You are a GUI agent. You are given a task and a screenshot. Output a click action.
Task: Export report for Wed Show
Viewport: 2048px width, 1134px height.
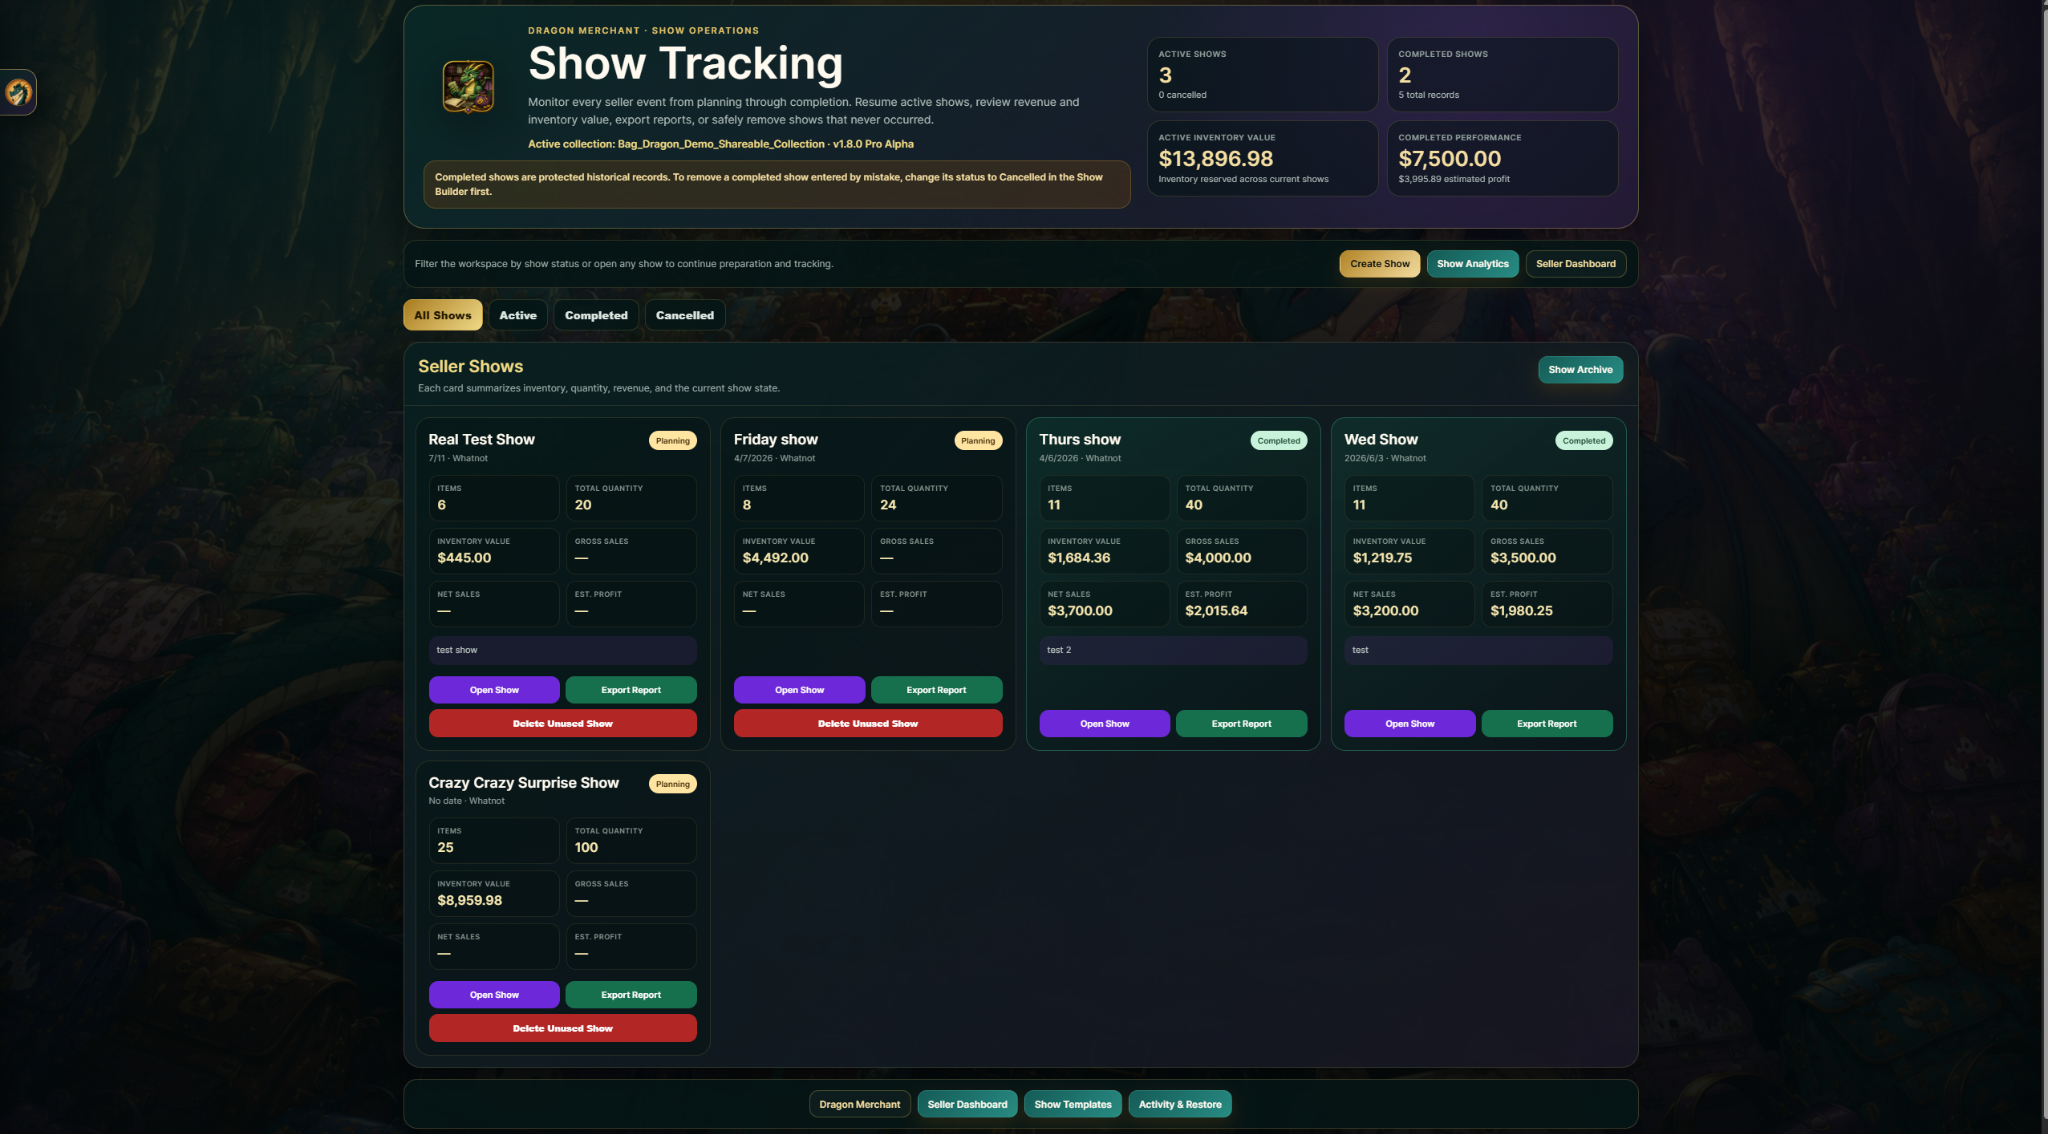[x=1547, y=723]
